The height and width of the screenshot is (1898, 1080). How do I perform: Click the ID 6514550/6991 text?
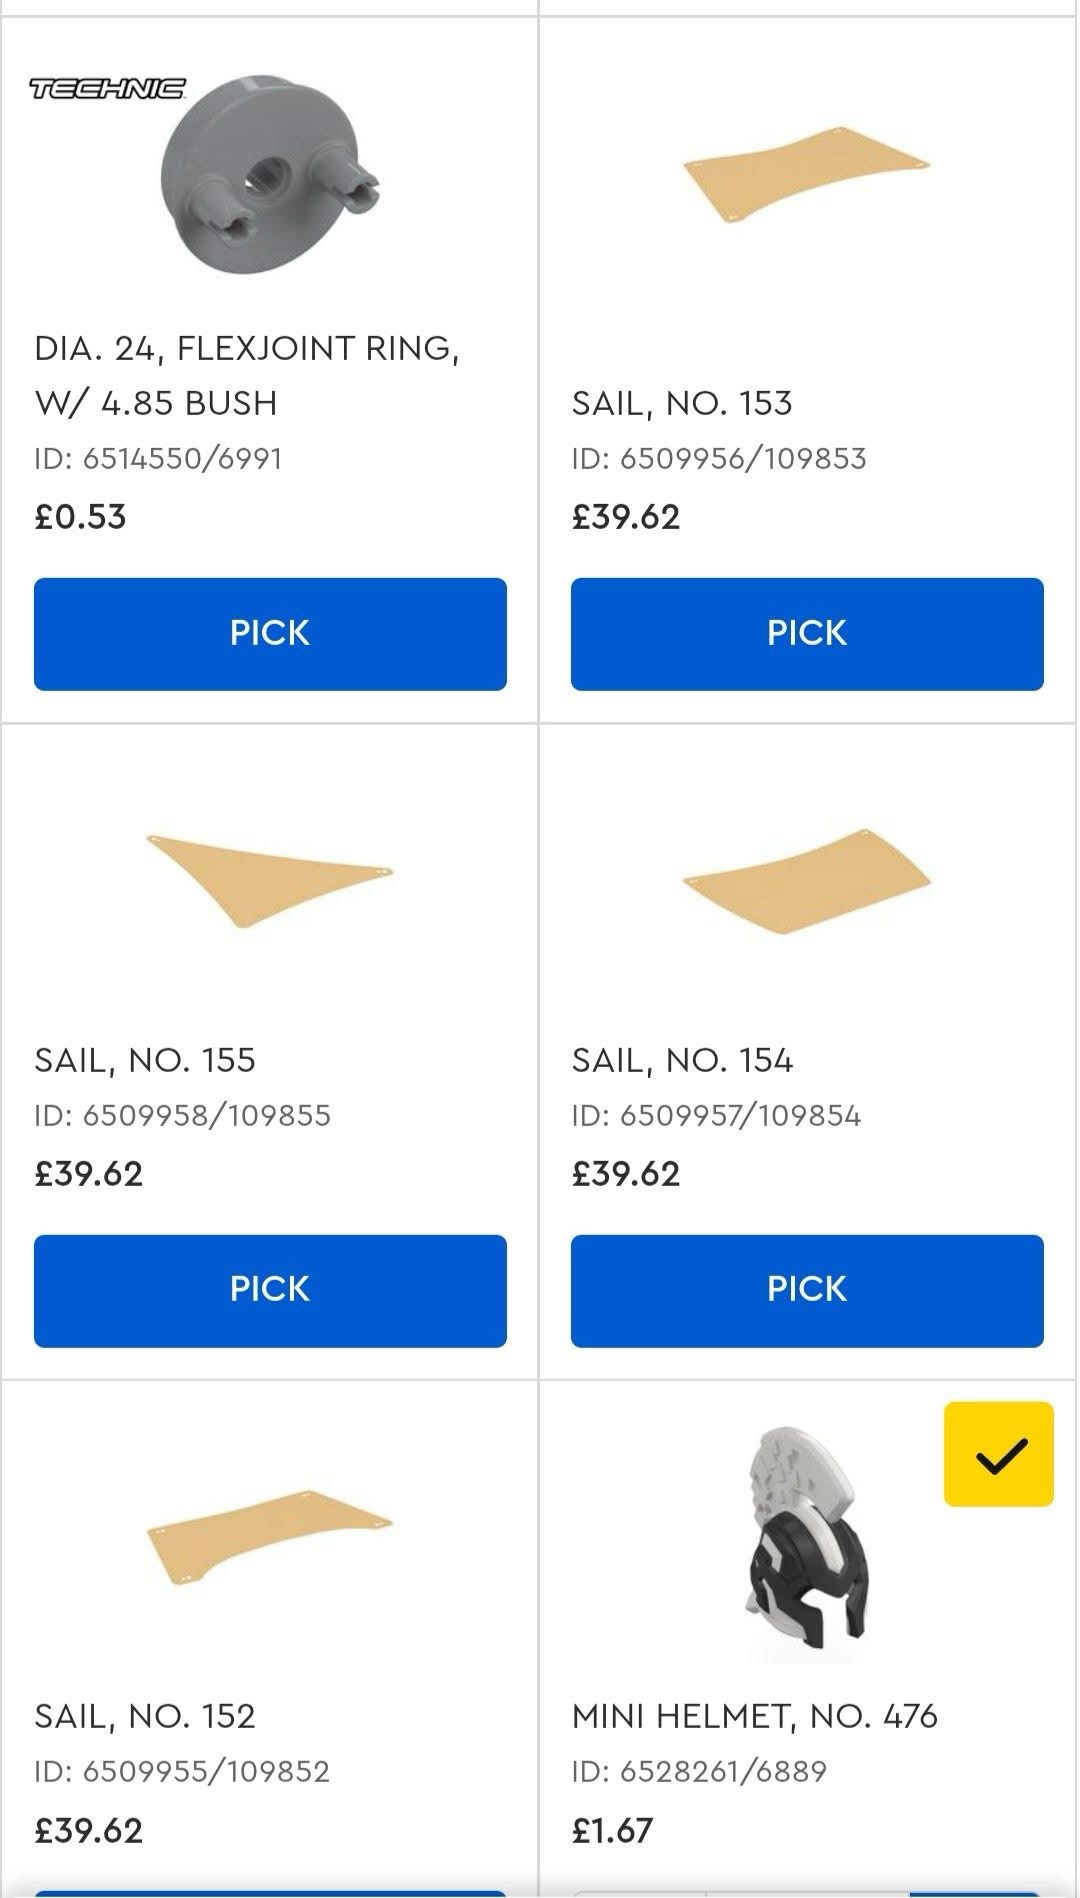click(158, 459)
